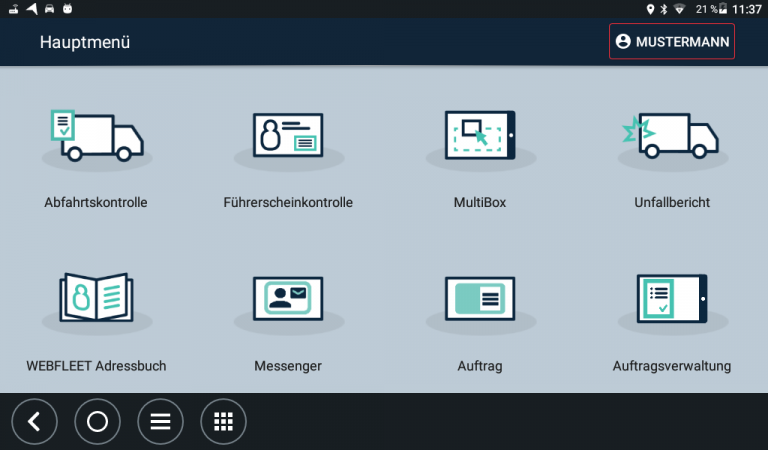This screenshot has height=450, width=768.
Task: Tap the battery 21 % indicator
Action: [x=711, y=9]
